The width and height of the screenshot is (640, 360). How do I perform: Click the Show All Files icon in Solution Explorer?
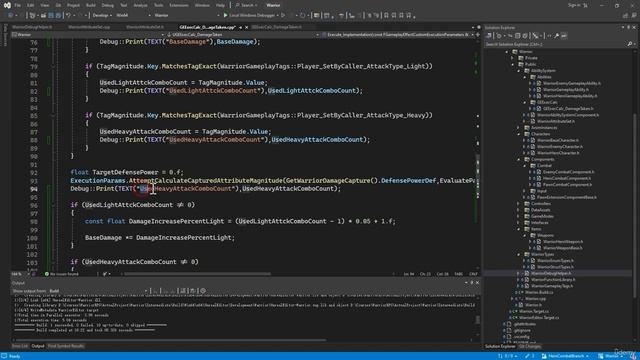[x=525, y=36]
